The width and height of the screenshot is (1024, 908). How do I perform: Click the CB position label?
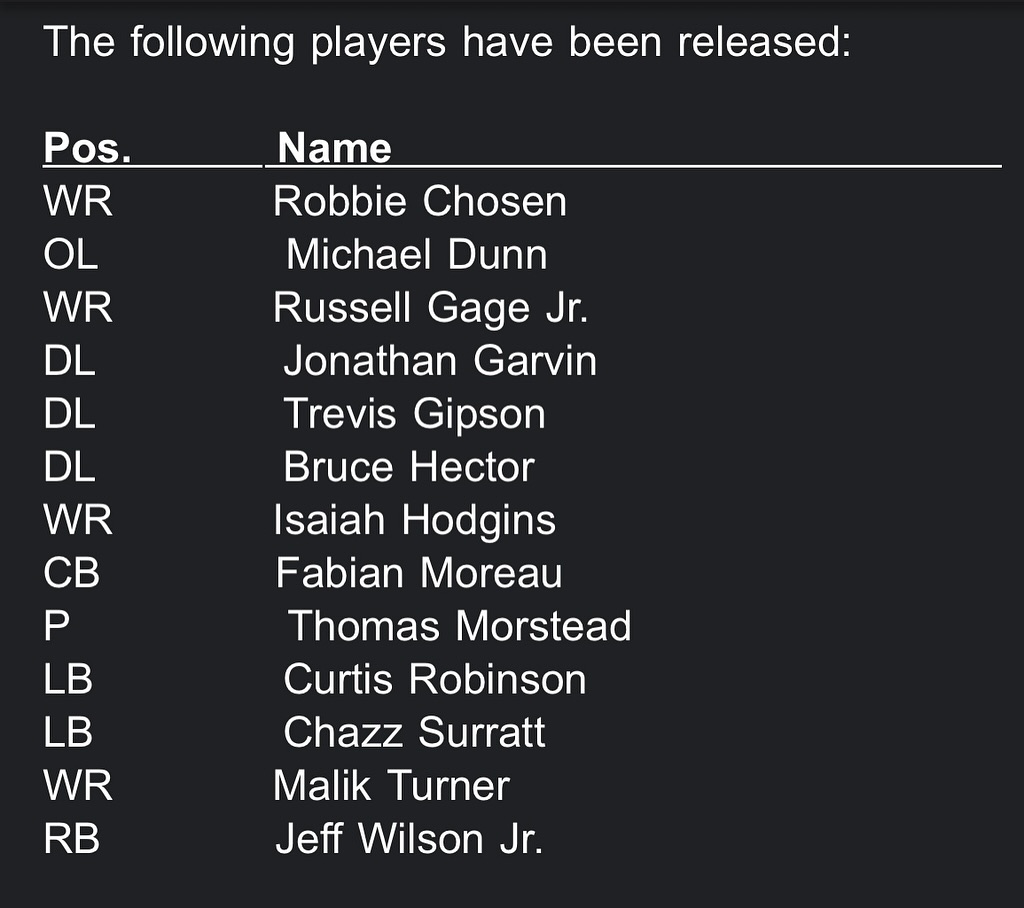tap(71, 573)
